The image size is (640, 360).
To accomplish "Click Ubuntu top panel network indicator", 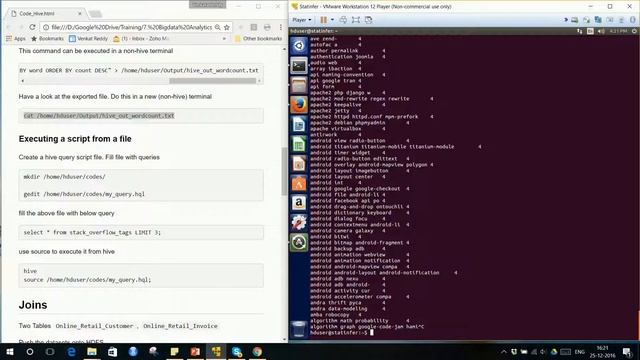I will 580,31.
